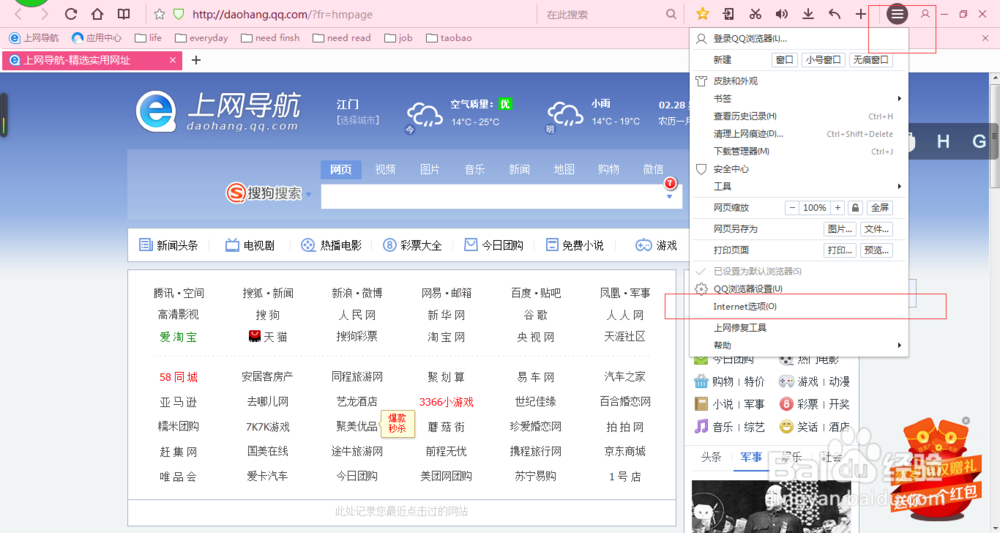This screenshot has height=533, width=1000.
Task: Open a new tab with the plus button
Action: pos(196,60)
